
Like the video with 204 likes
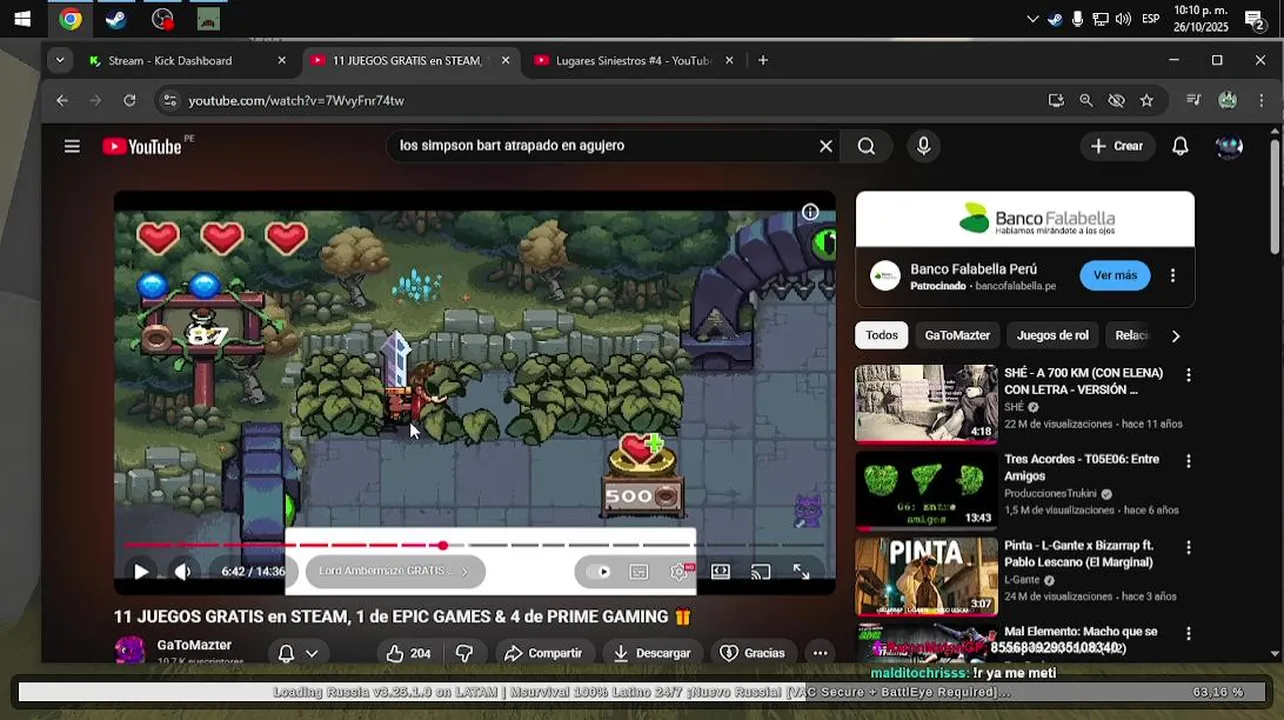tap(409, 653)
